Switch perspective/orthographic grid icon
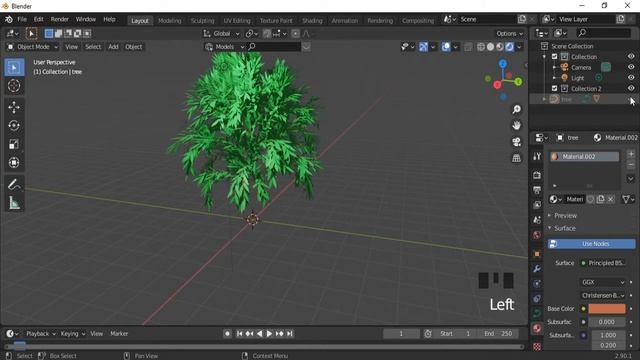The width and height of the screenshot is (640, 360). (x=516, y=158)
